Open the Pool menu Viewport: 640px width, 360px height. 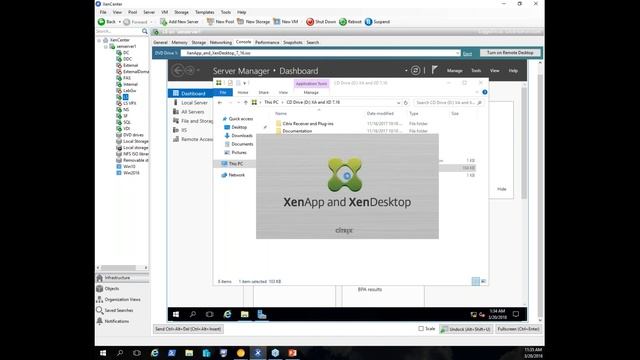pos(133,12)
